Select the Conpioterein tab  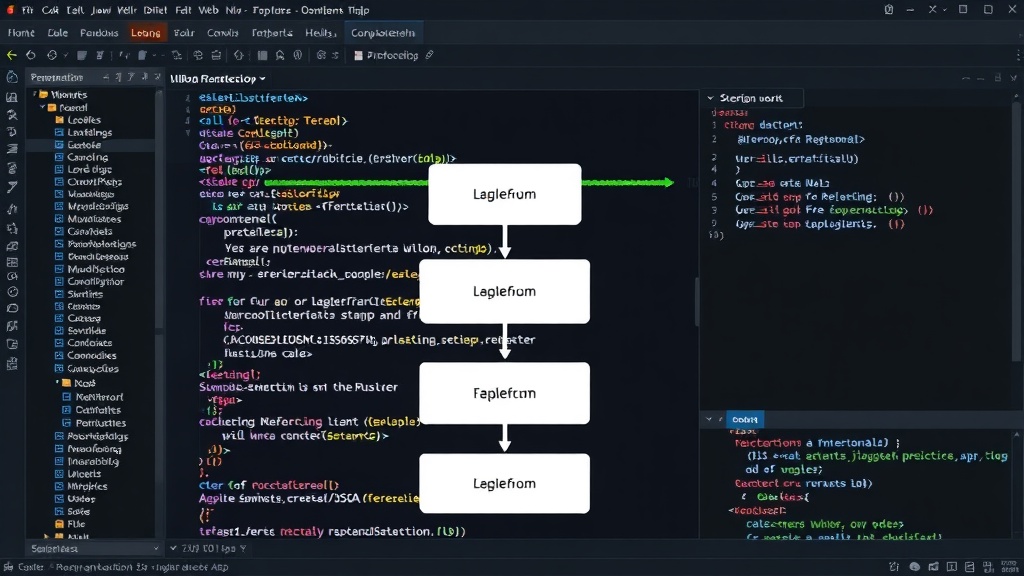(383, 33)
